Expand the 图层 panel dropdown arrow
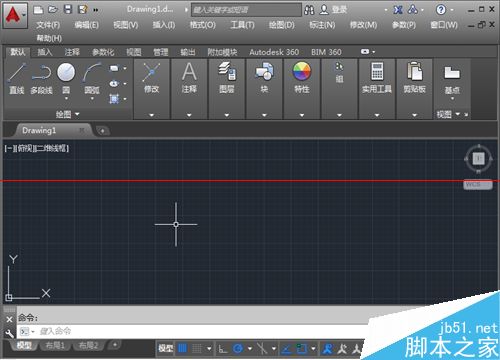 point(227,115)
